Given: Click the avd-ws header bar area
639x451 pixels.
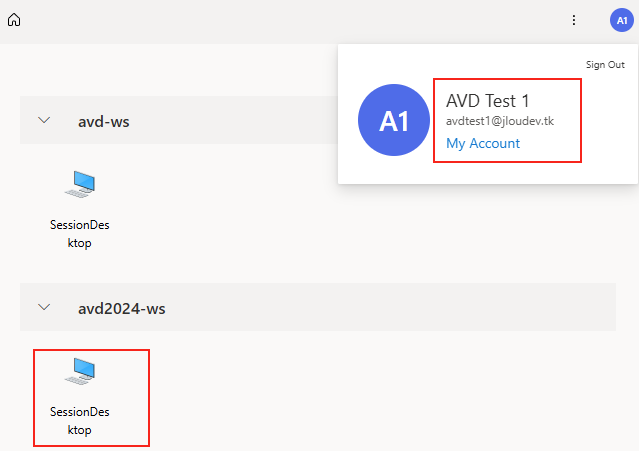Looking at the screenshot, I should [179, 120].
